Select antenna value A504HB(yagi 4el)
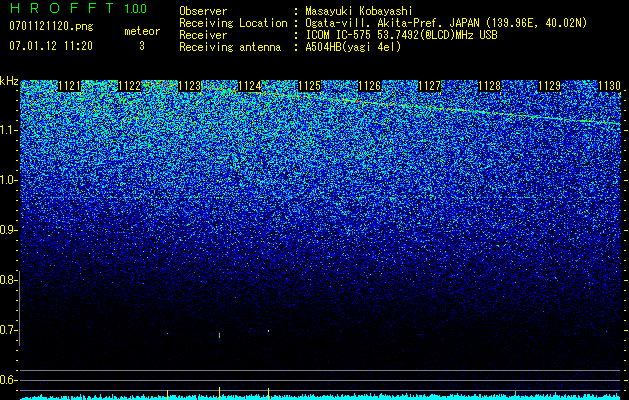629x400 pixels. click(x=353, y=47)
